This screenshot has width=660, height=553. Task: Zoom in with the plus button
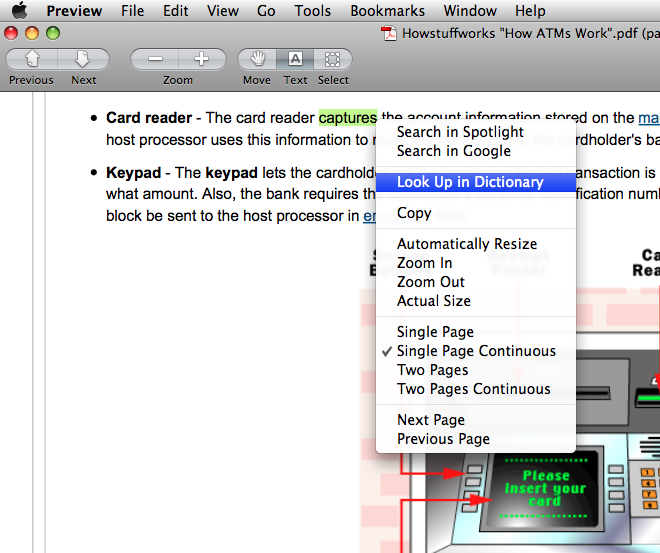202,59
